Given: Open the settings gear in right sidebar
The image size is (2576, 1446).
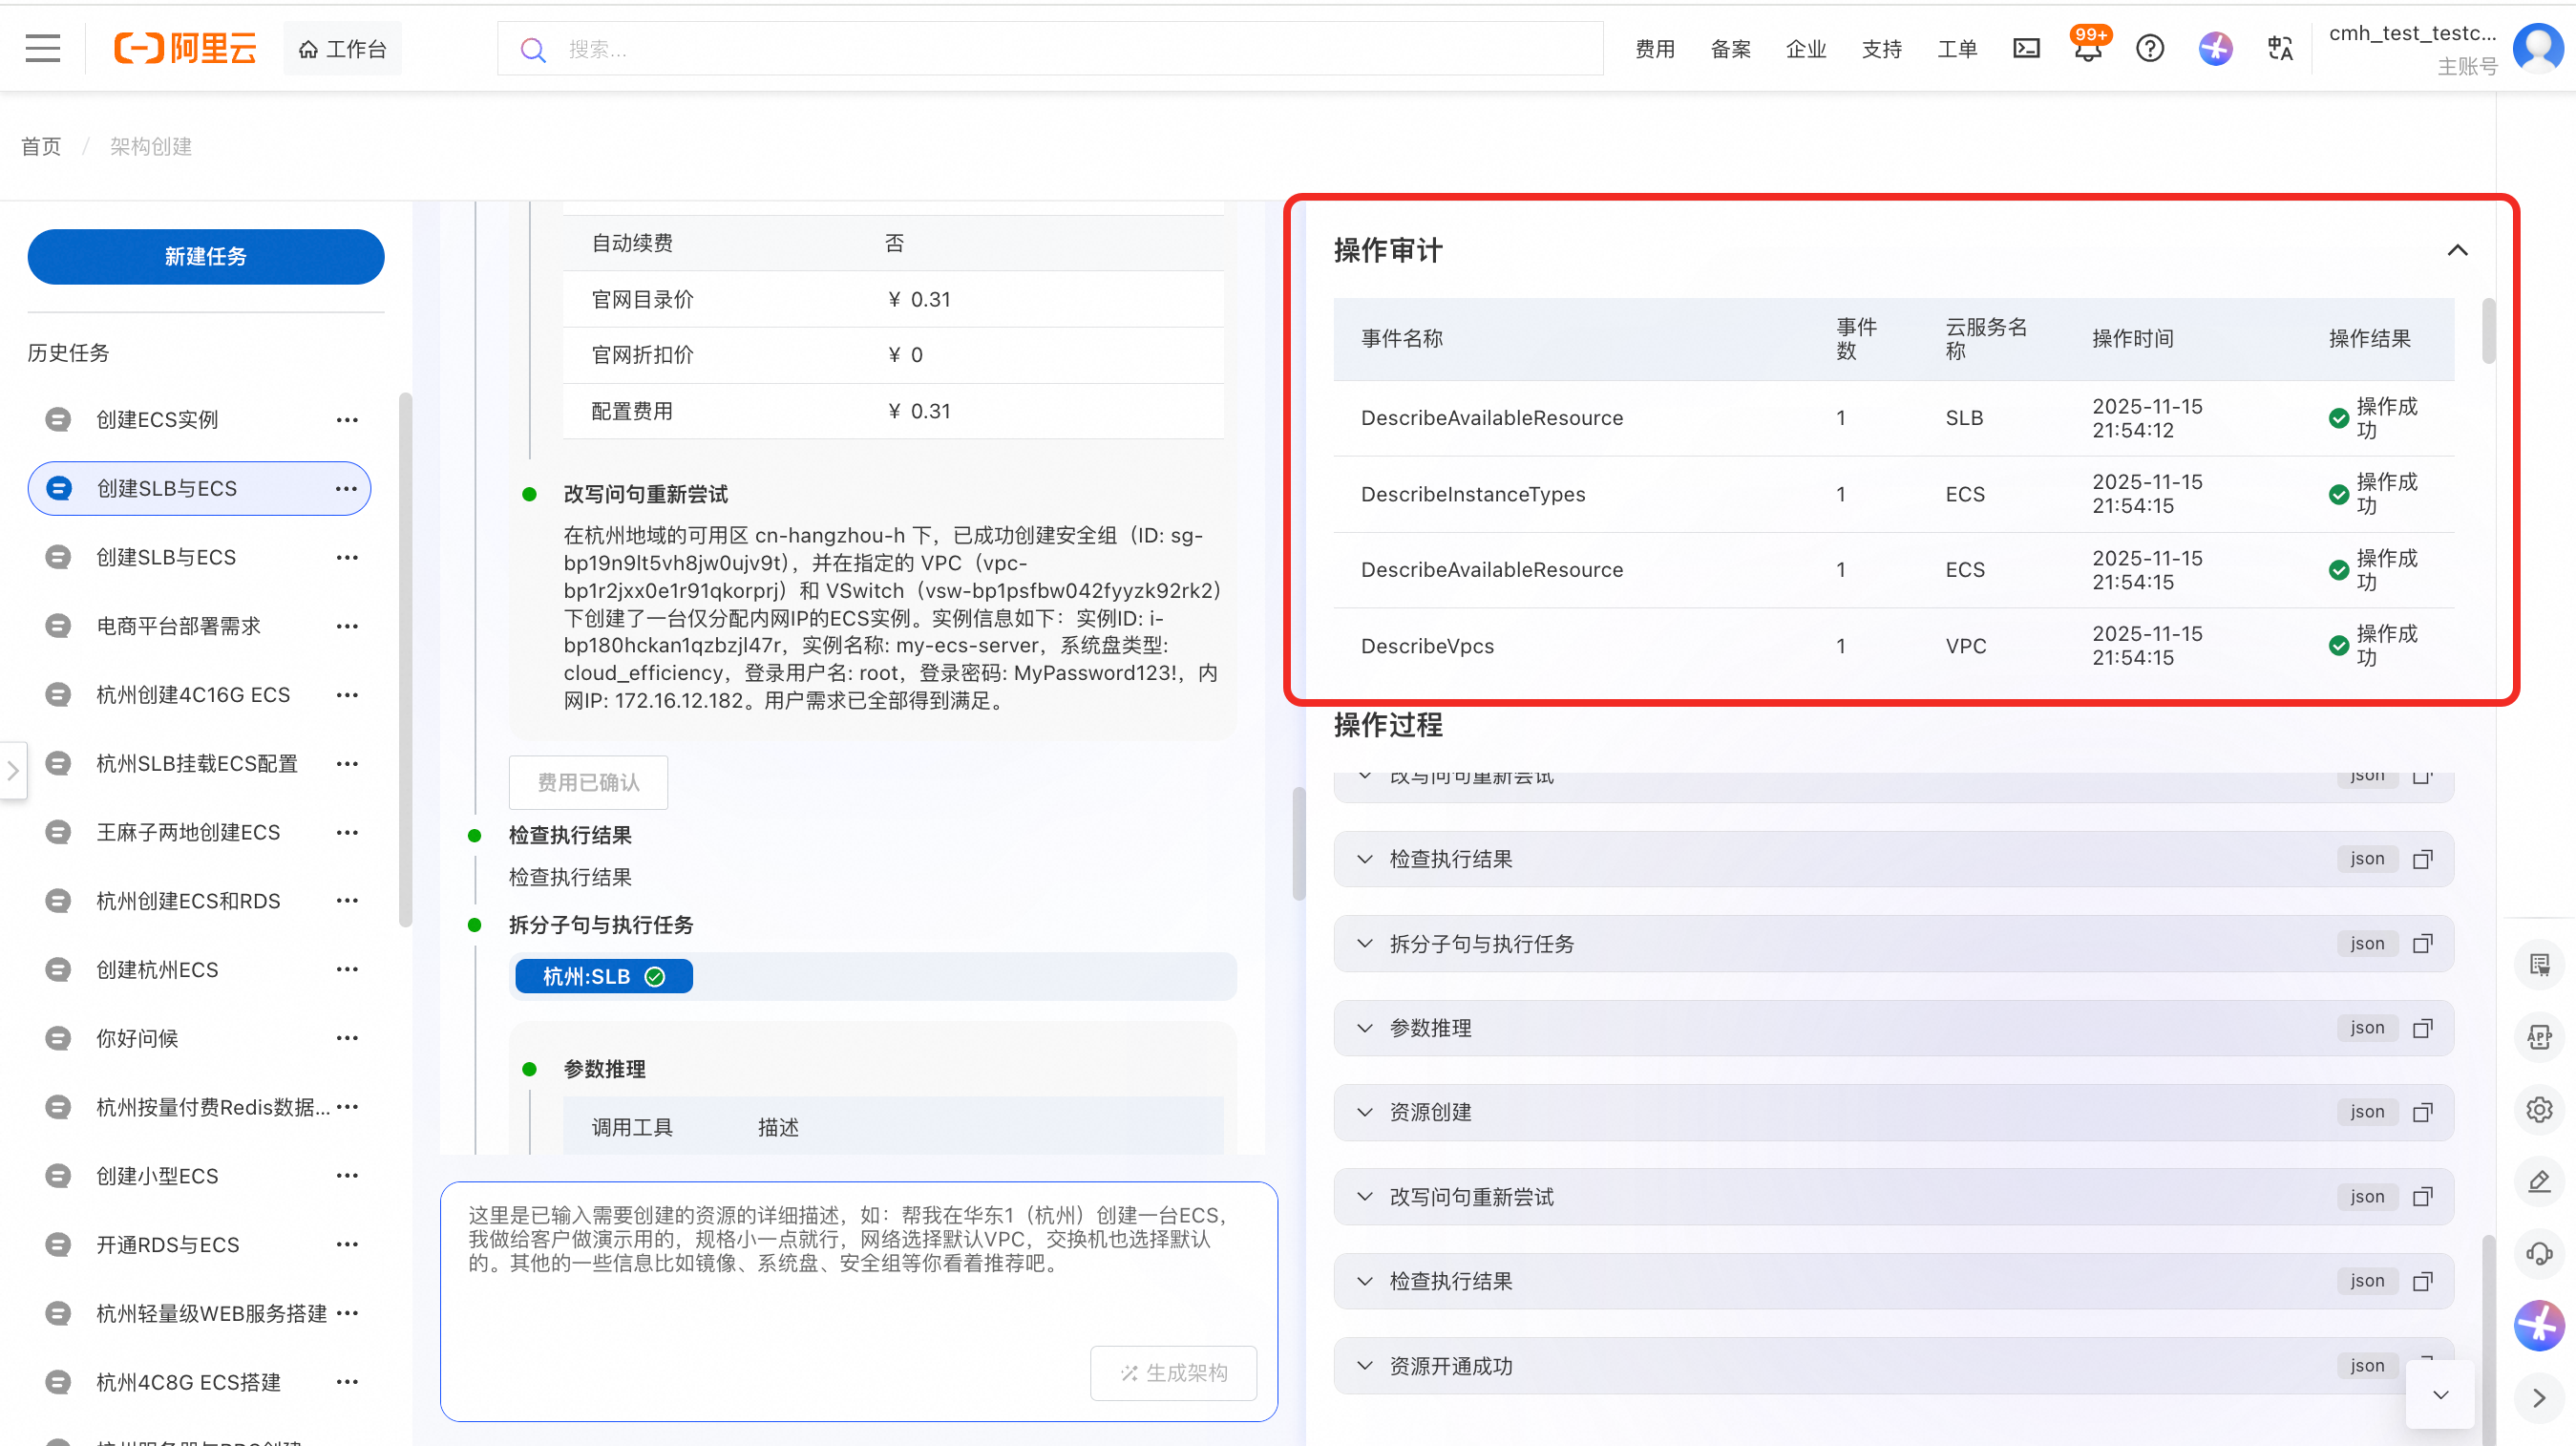Looking at the screenshot, I should 2539,1110.
